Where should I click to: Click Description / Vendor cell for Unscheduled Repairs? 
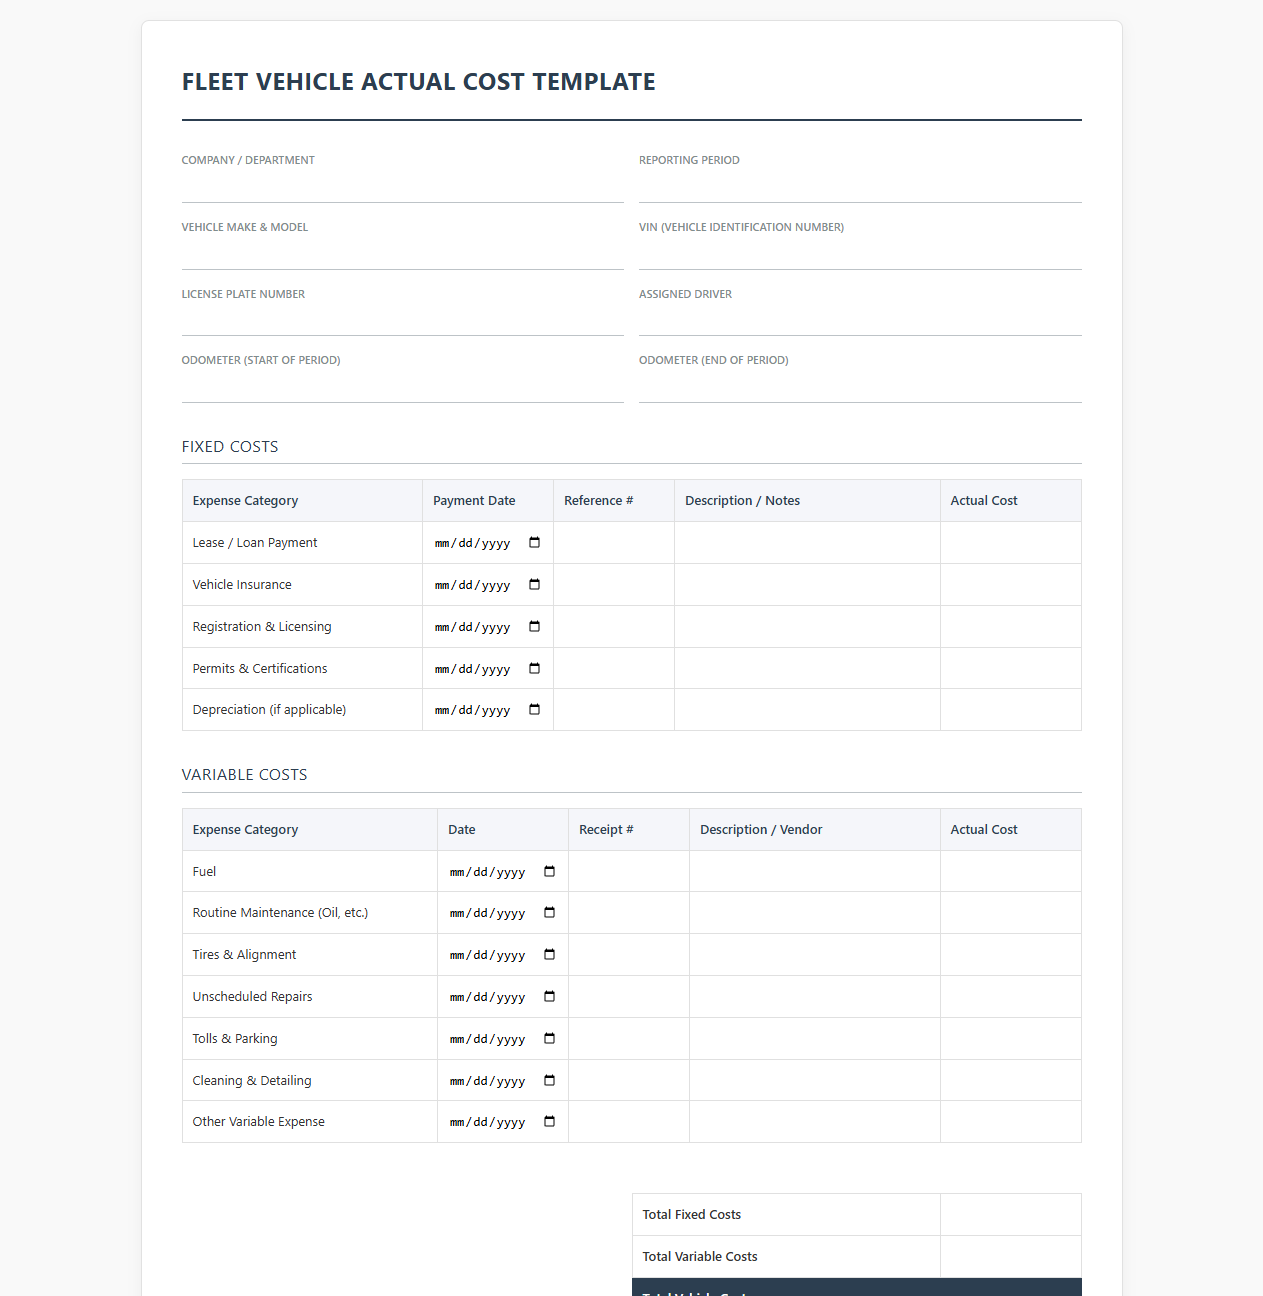click(x=815, y=997)
